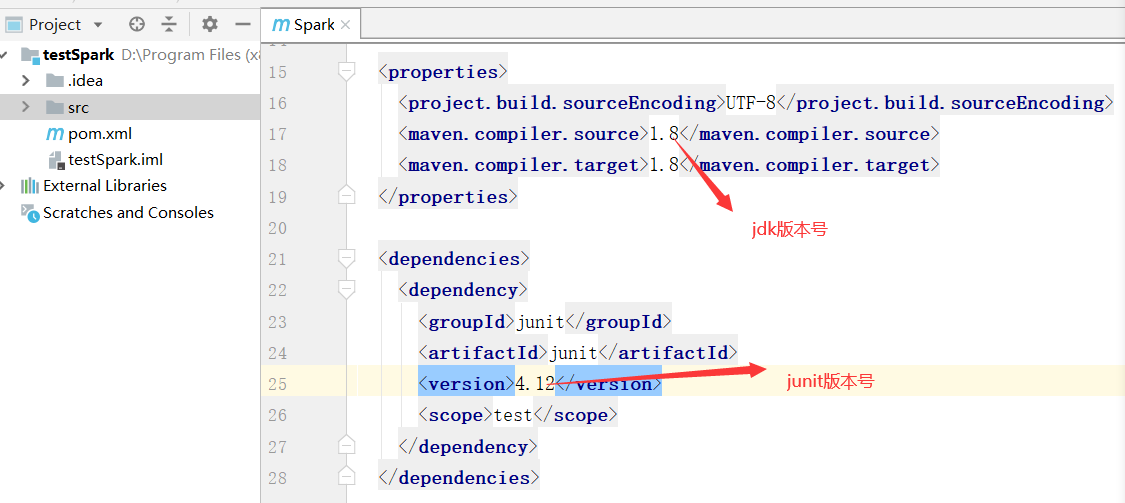Click the Project tool window icon

[x=14, y=25]
